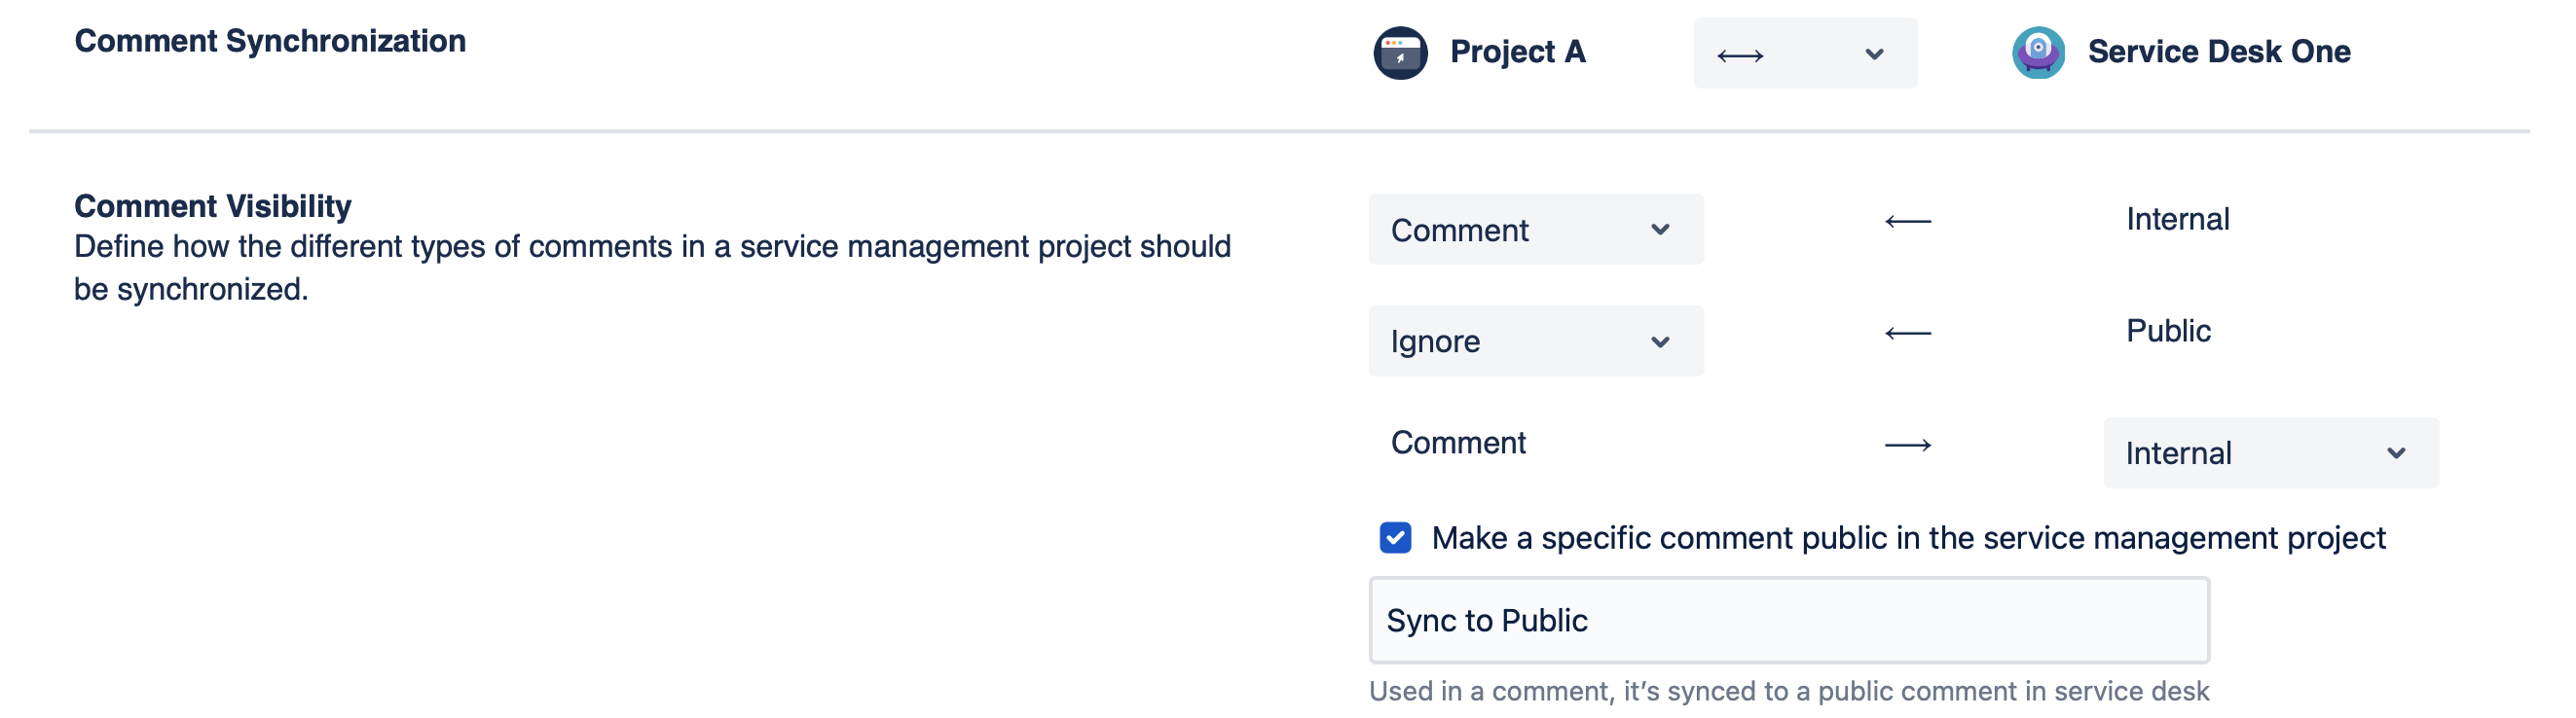This screenshot has width=2576, height=718.
Task: Click the Project A label
Action: pos(1518,53)
